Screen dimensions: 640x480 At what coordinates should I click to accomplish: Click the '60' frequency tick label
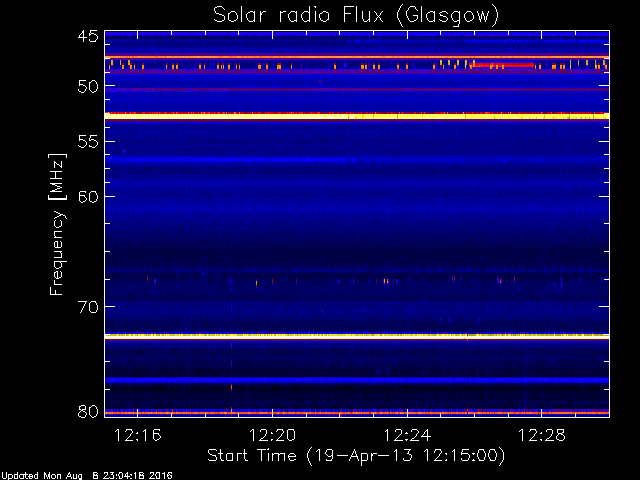(x=88, y=197)
